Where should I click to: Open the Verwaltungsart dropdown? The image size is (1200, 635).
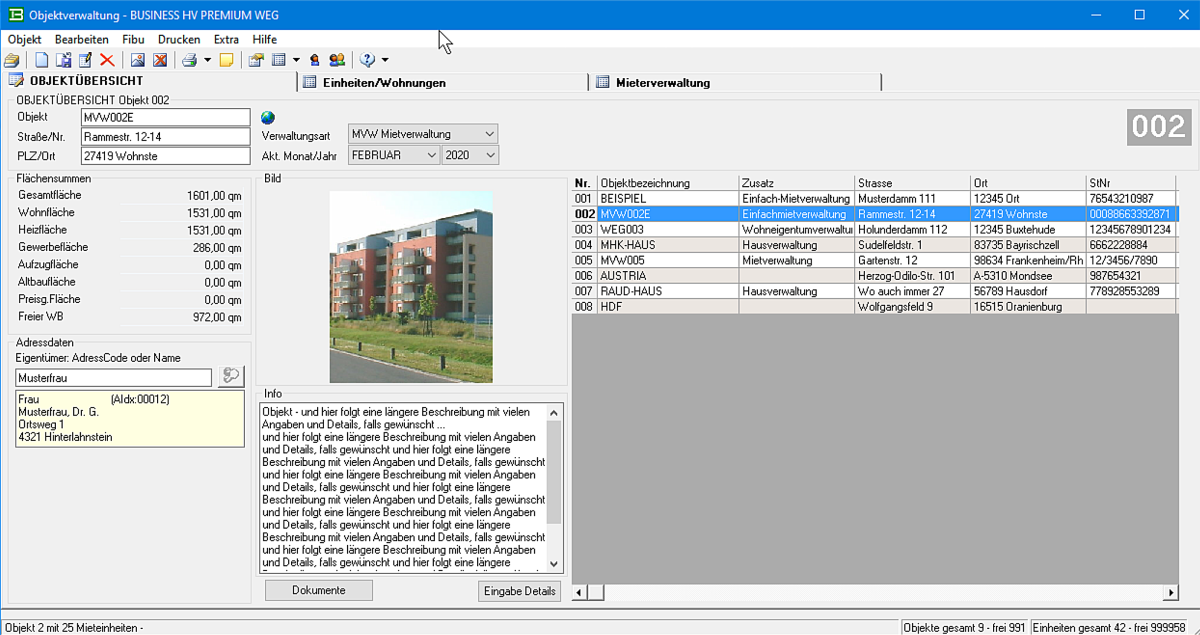coord(488,134)
